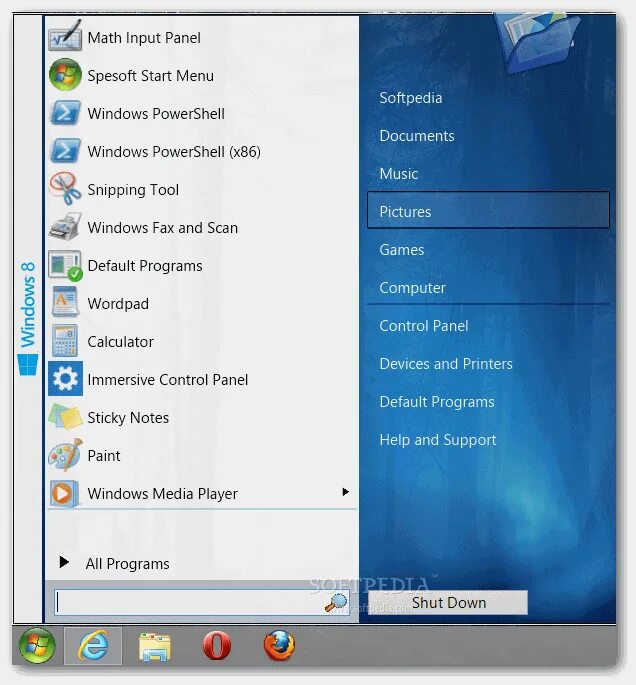The width and height of the screenshot is (636, 685).
Task: Click the Snipping Tool label
Action: pos(133,190)
